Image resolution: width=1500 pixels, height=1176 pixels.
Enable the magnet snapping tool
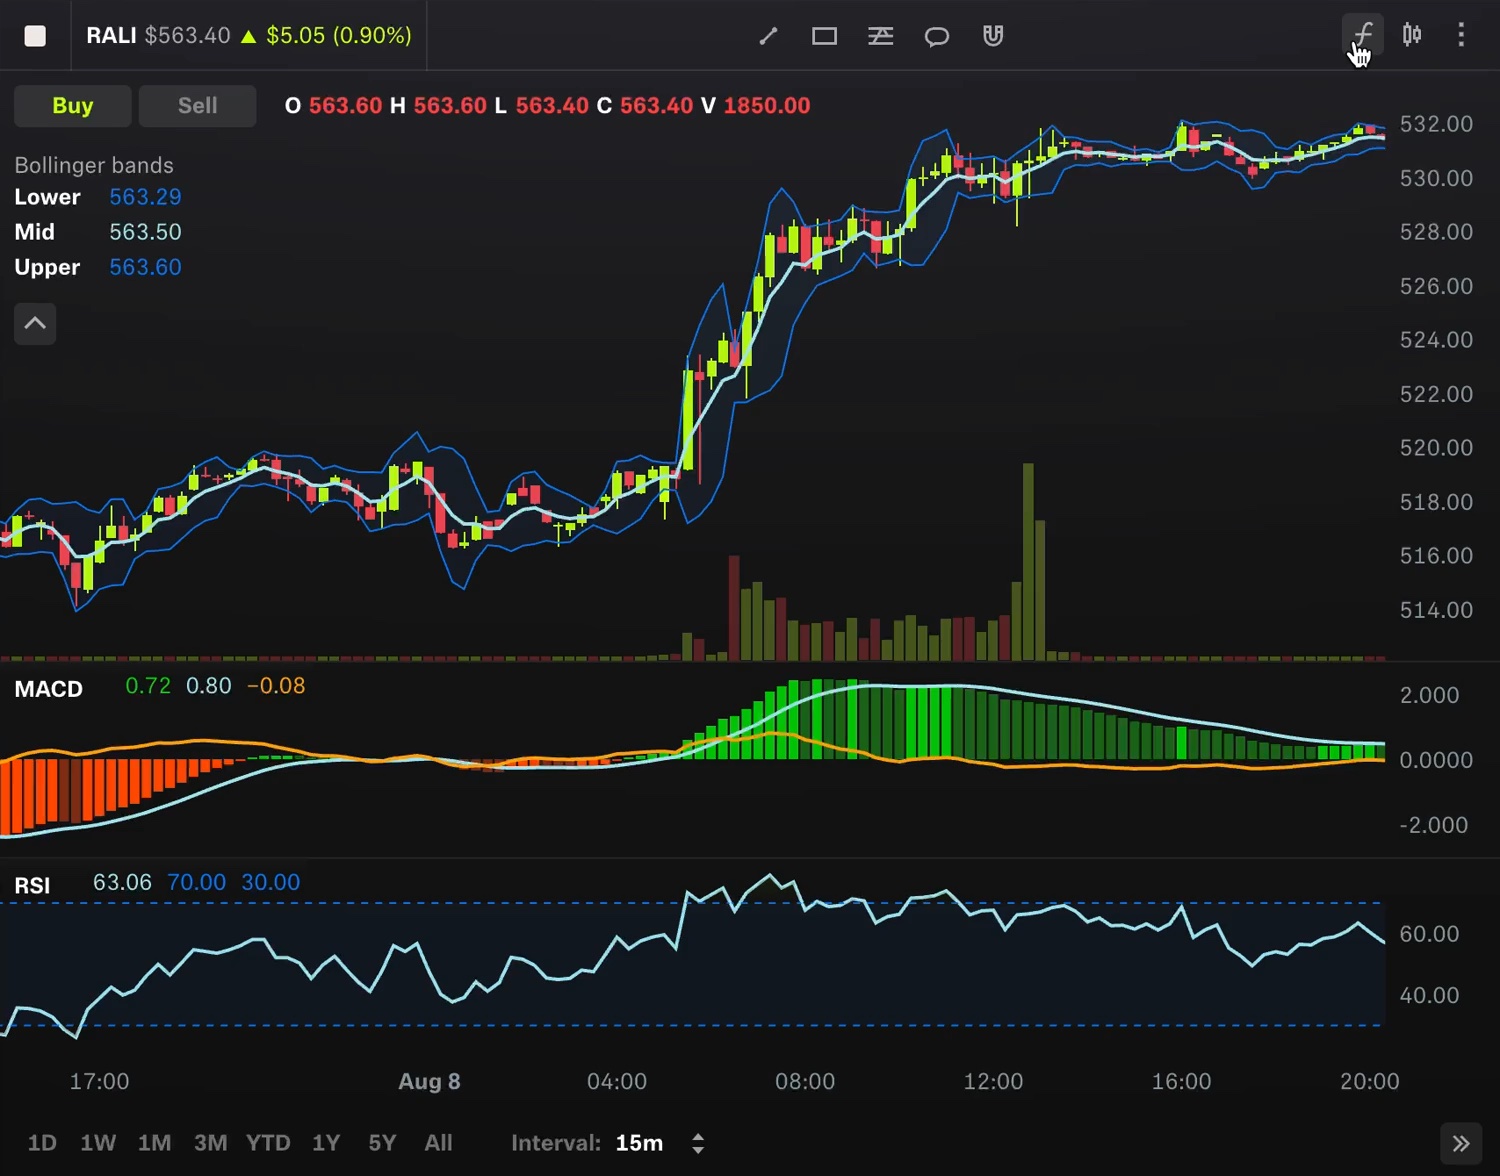992,35
